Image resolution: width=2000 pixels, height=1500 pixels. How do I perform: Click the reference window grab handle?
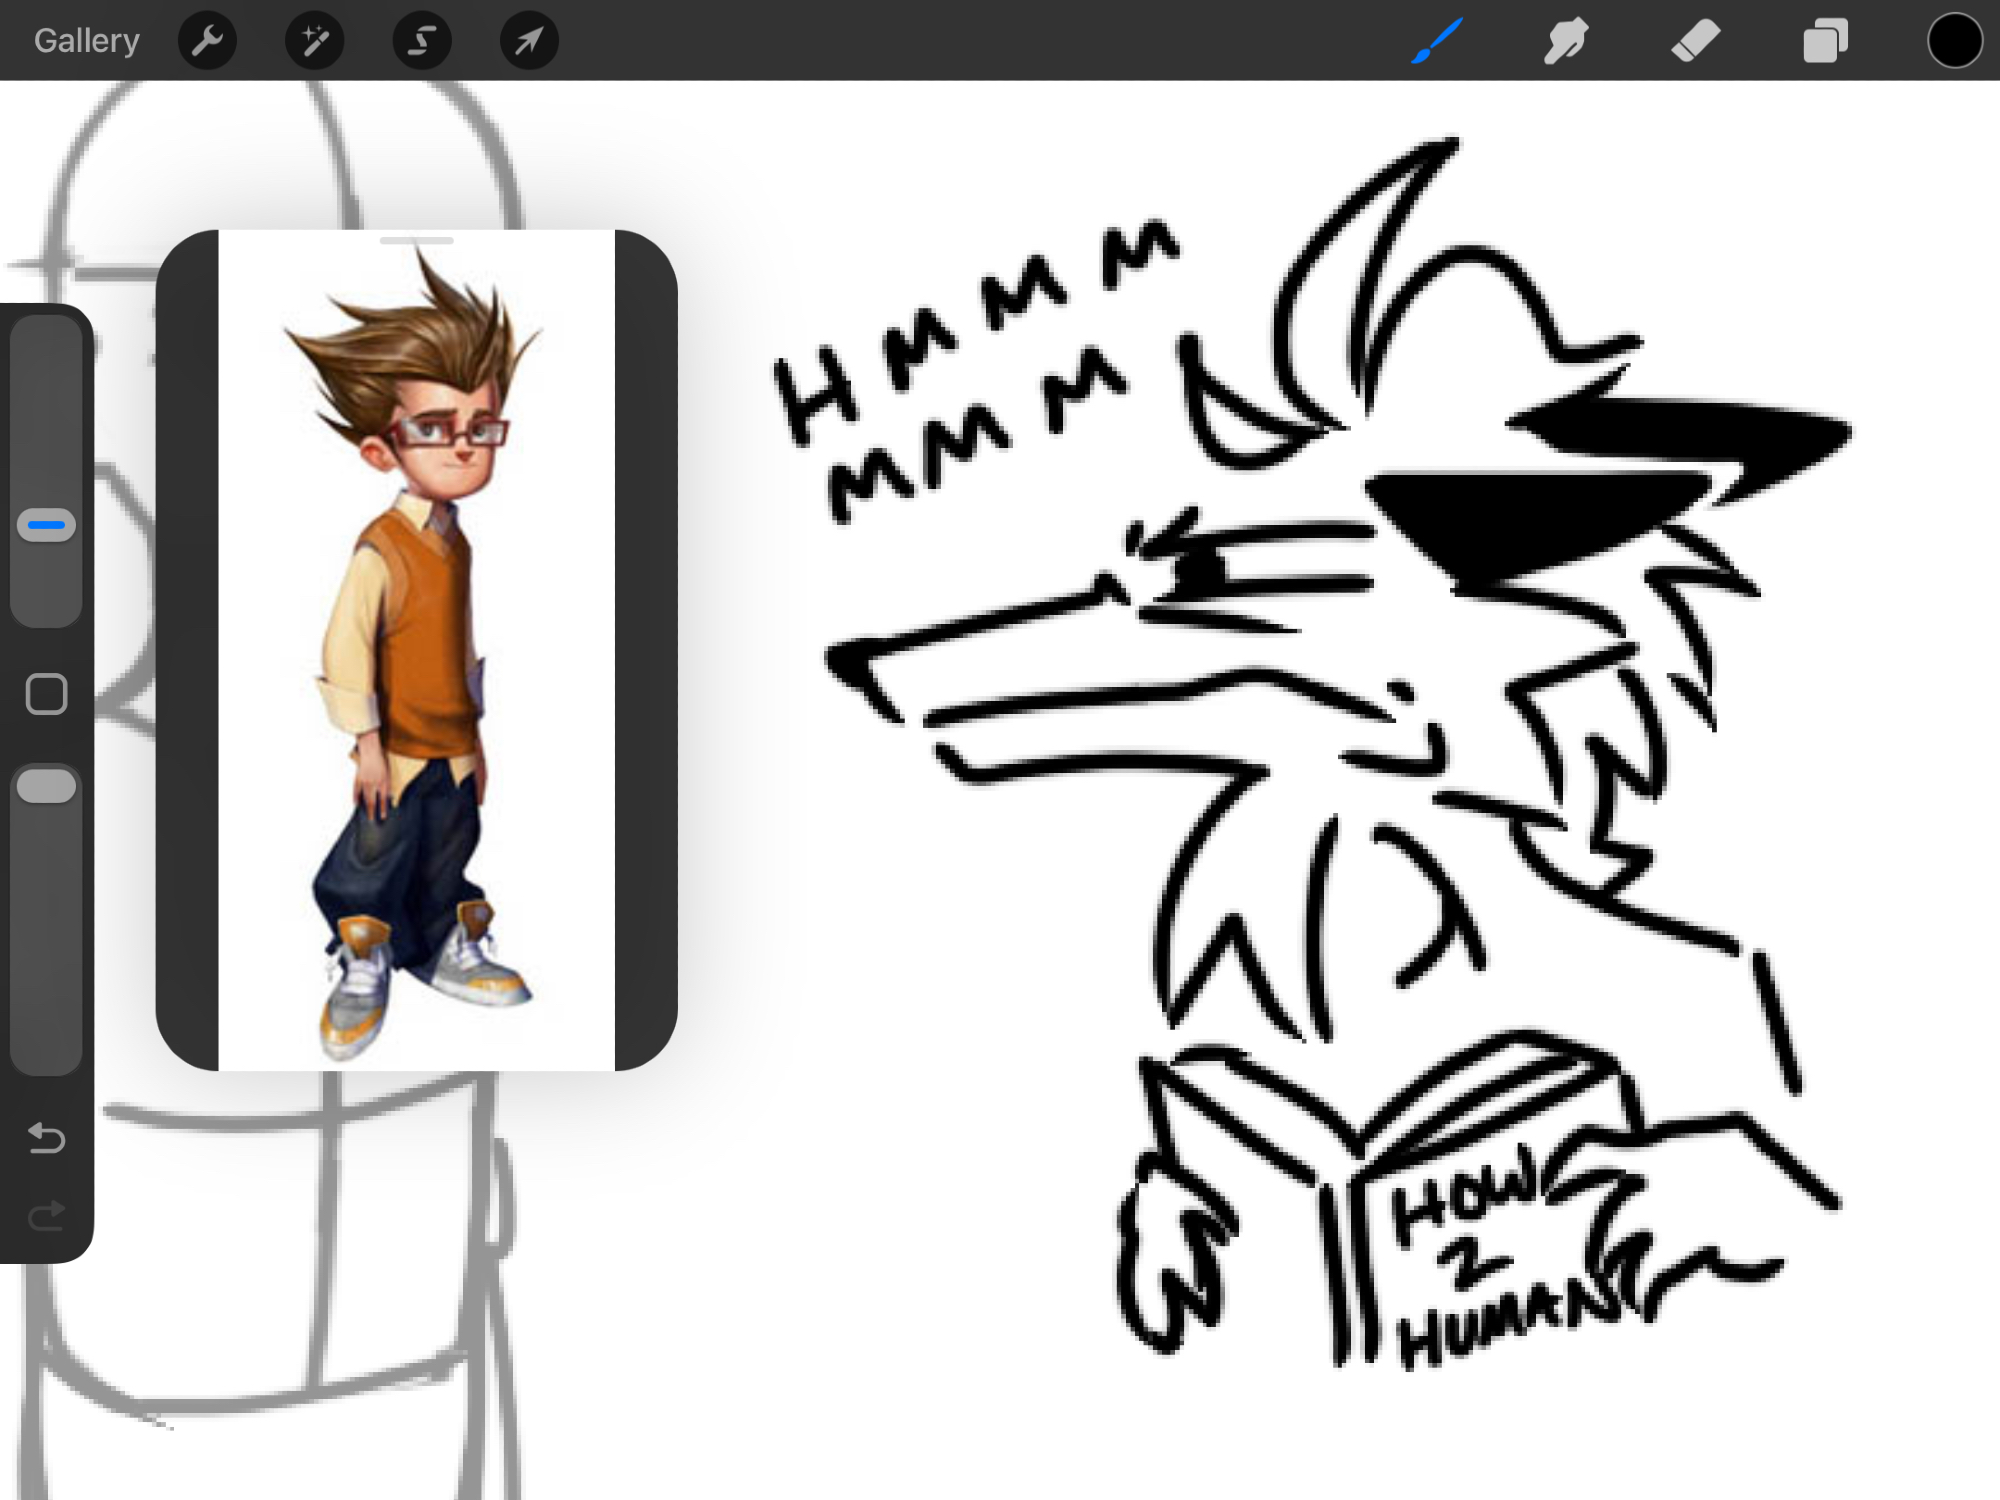416,241
